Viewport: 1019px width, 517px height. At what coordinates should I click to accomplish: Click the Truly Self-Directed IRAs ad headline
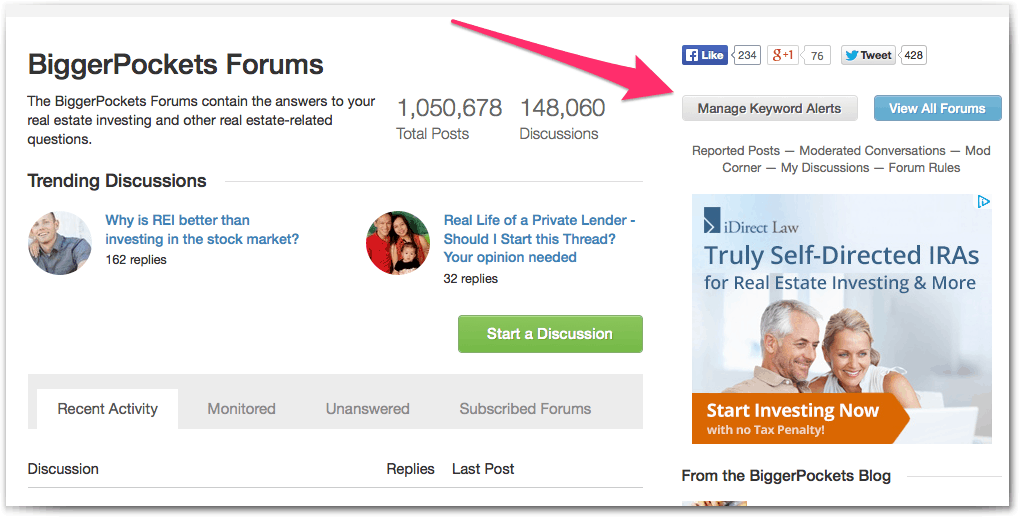[842, 255]
